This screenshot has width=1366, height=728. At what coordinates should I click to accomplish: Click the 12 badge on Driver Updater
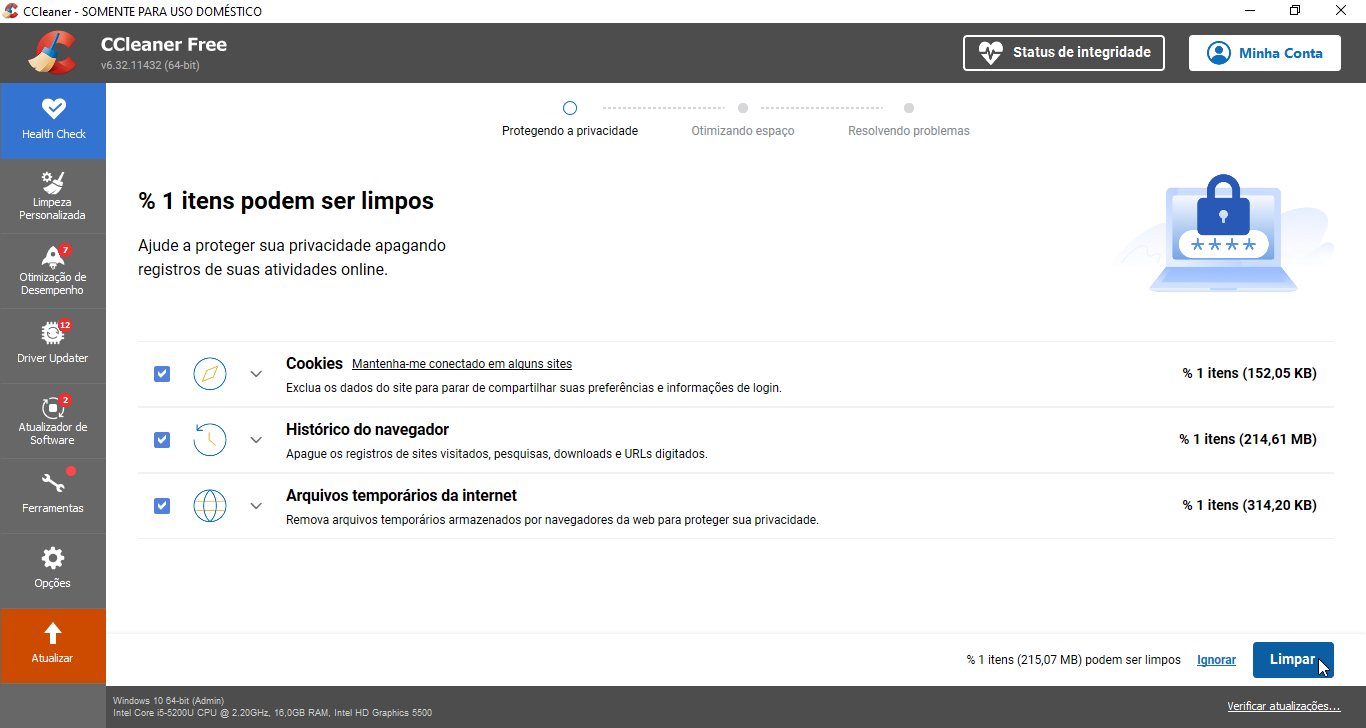click(x=64, y=325)
